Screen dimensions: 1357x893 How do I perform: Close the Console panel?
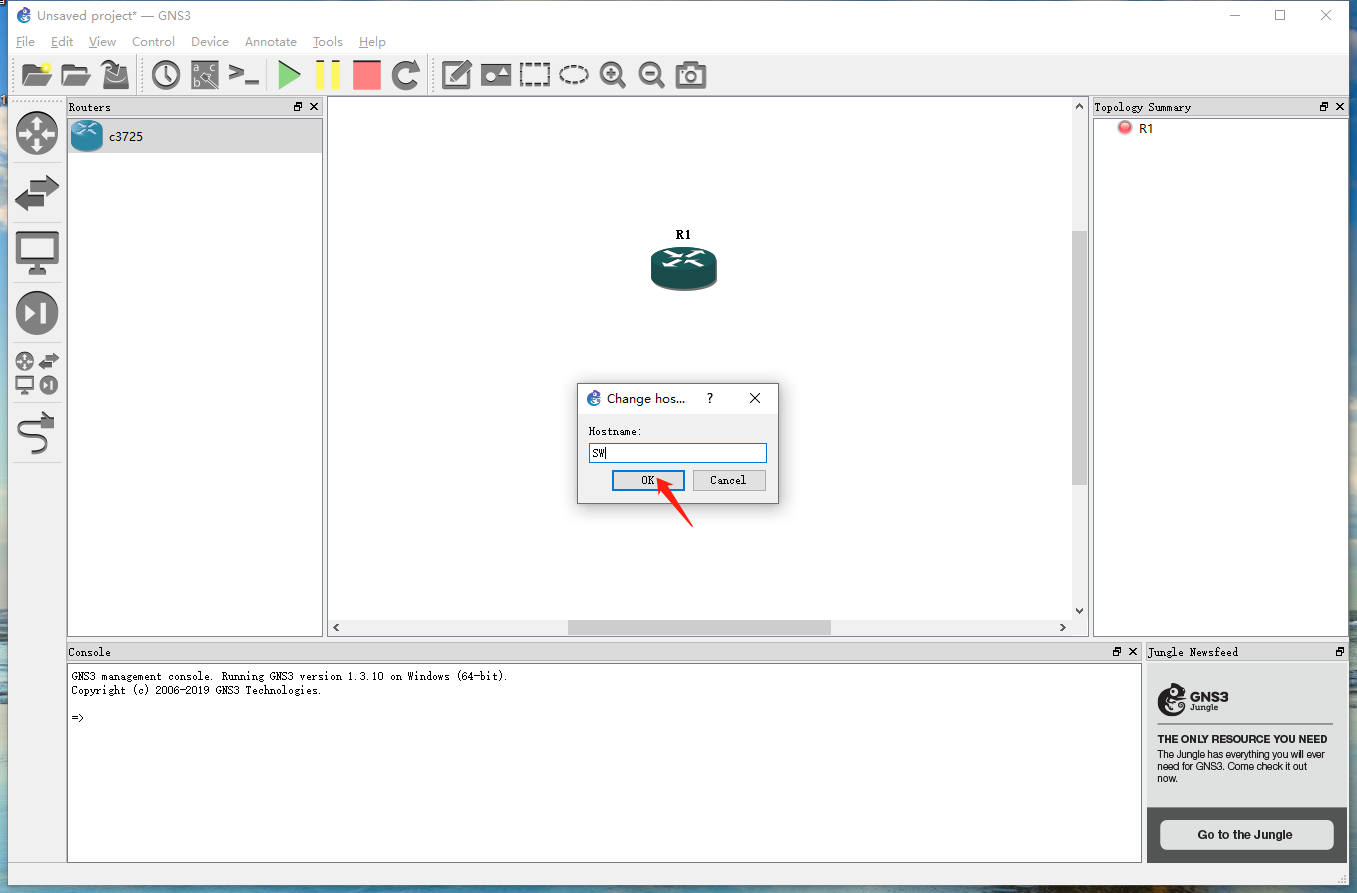pyautogui.click(x=1133, y=652)
